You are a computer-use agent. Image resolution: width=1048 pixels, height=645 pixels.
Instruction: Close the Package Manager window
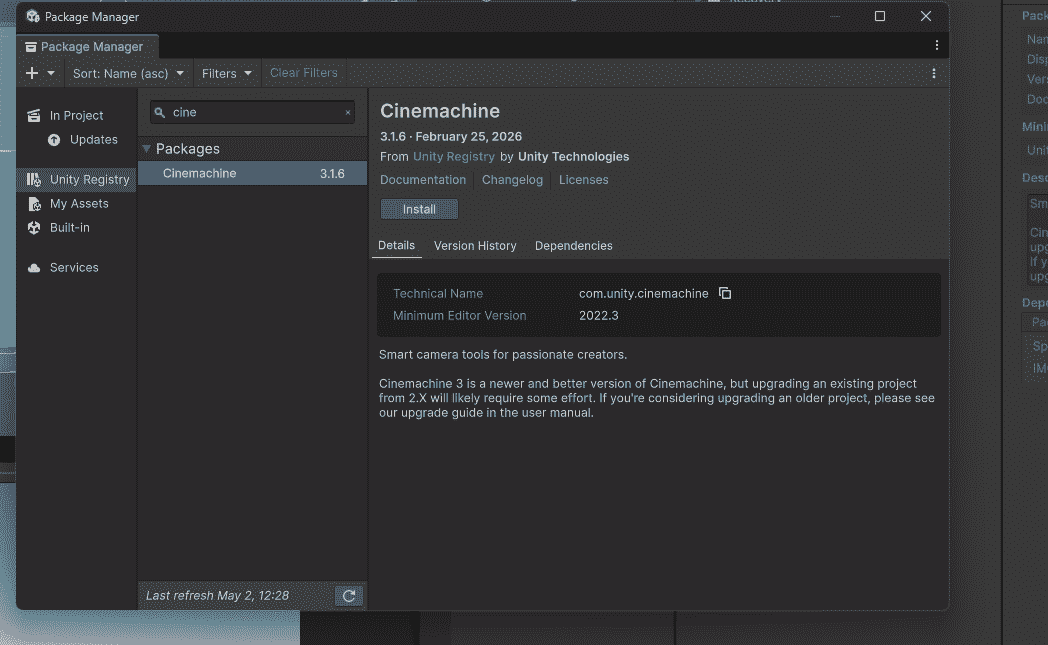click(x=925, y=16)
